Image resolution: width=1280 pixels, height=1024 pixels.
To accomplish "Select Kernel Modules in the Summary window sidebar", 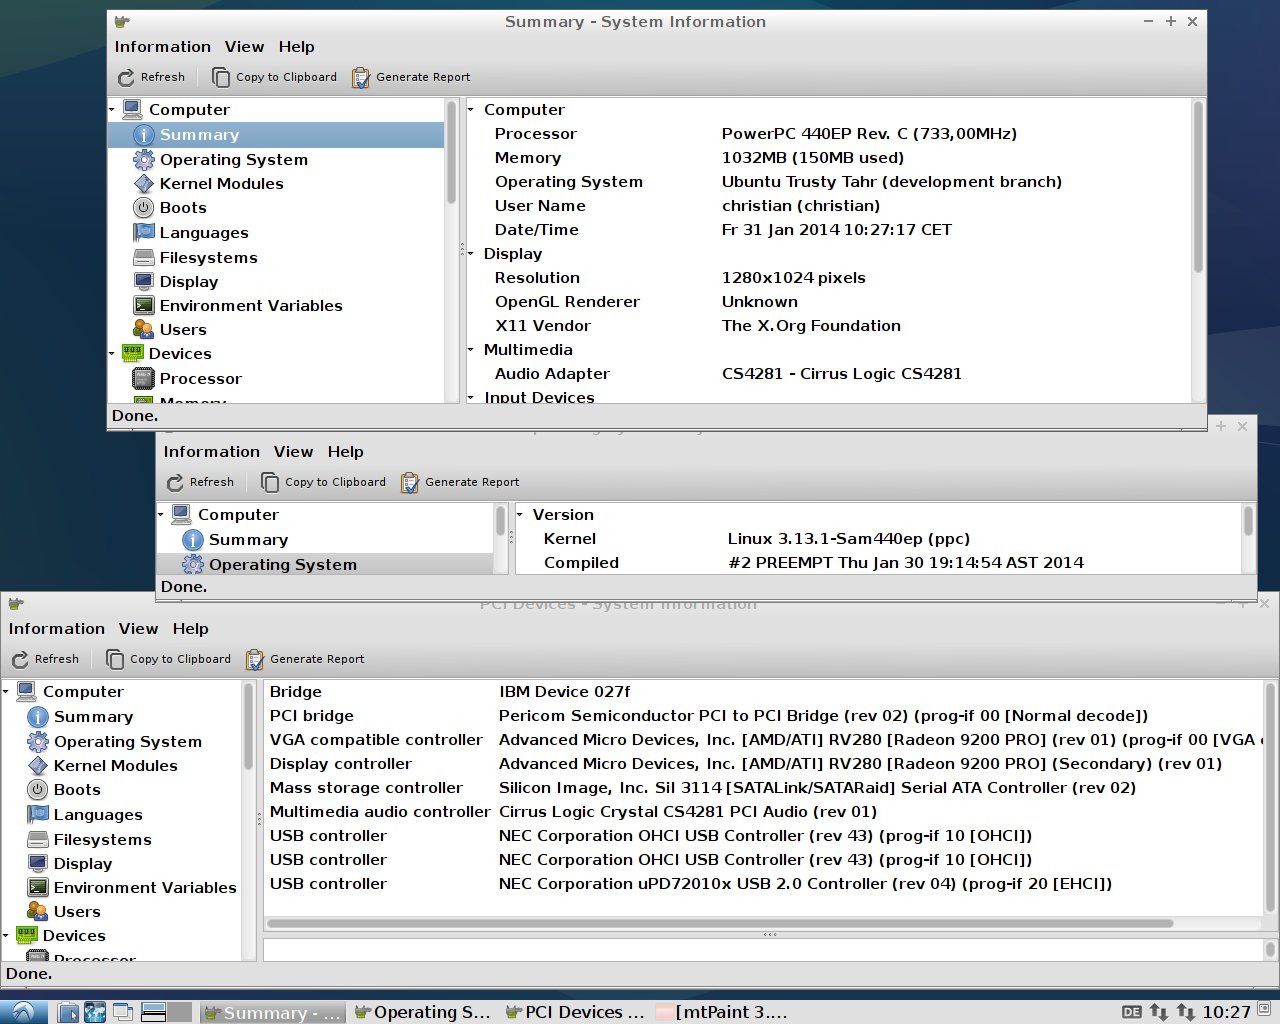I will coord(221,184).
